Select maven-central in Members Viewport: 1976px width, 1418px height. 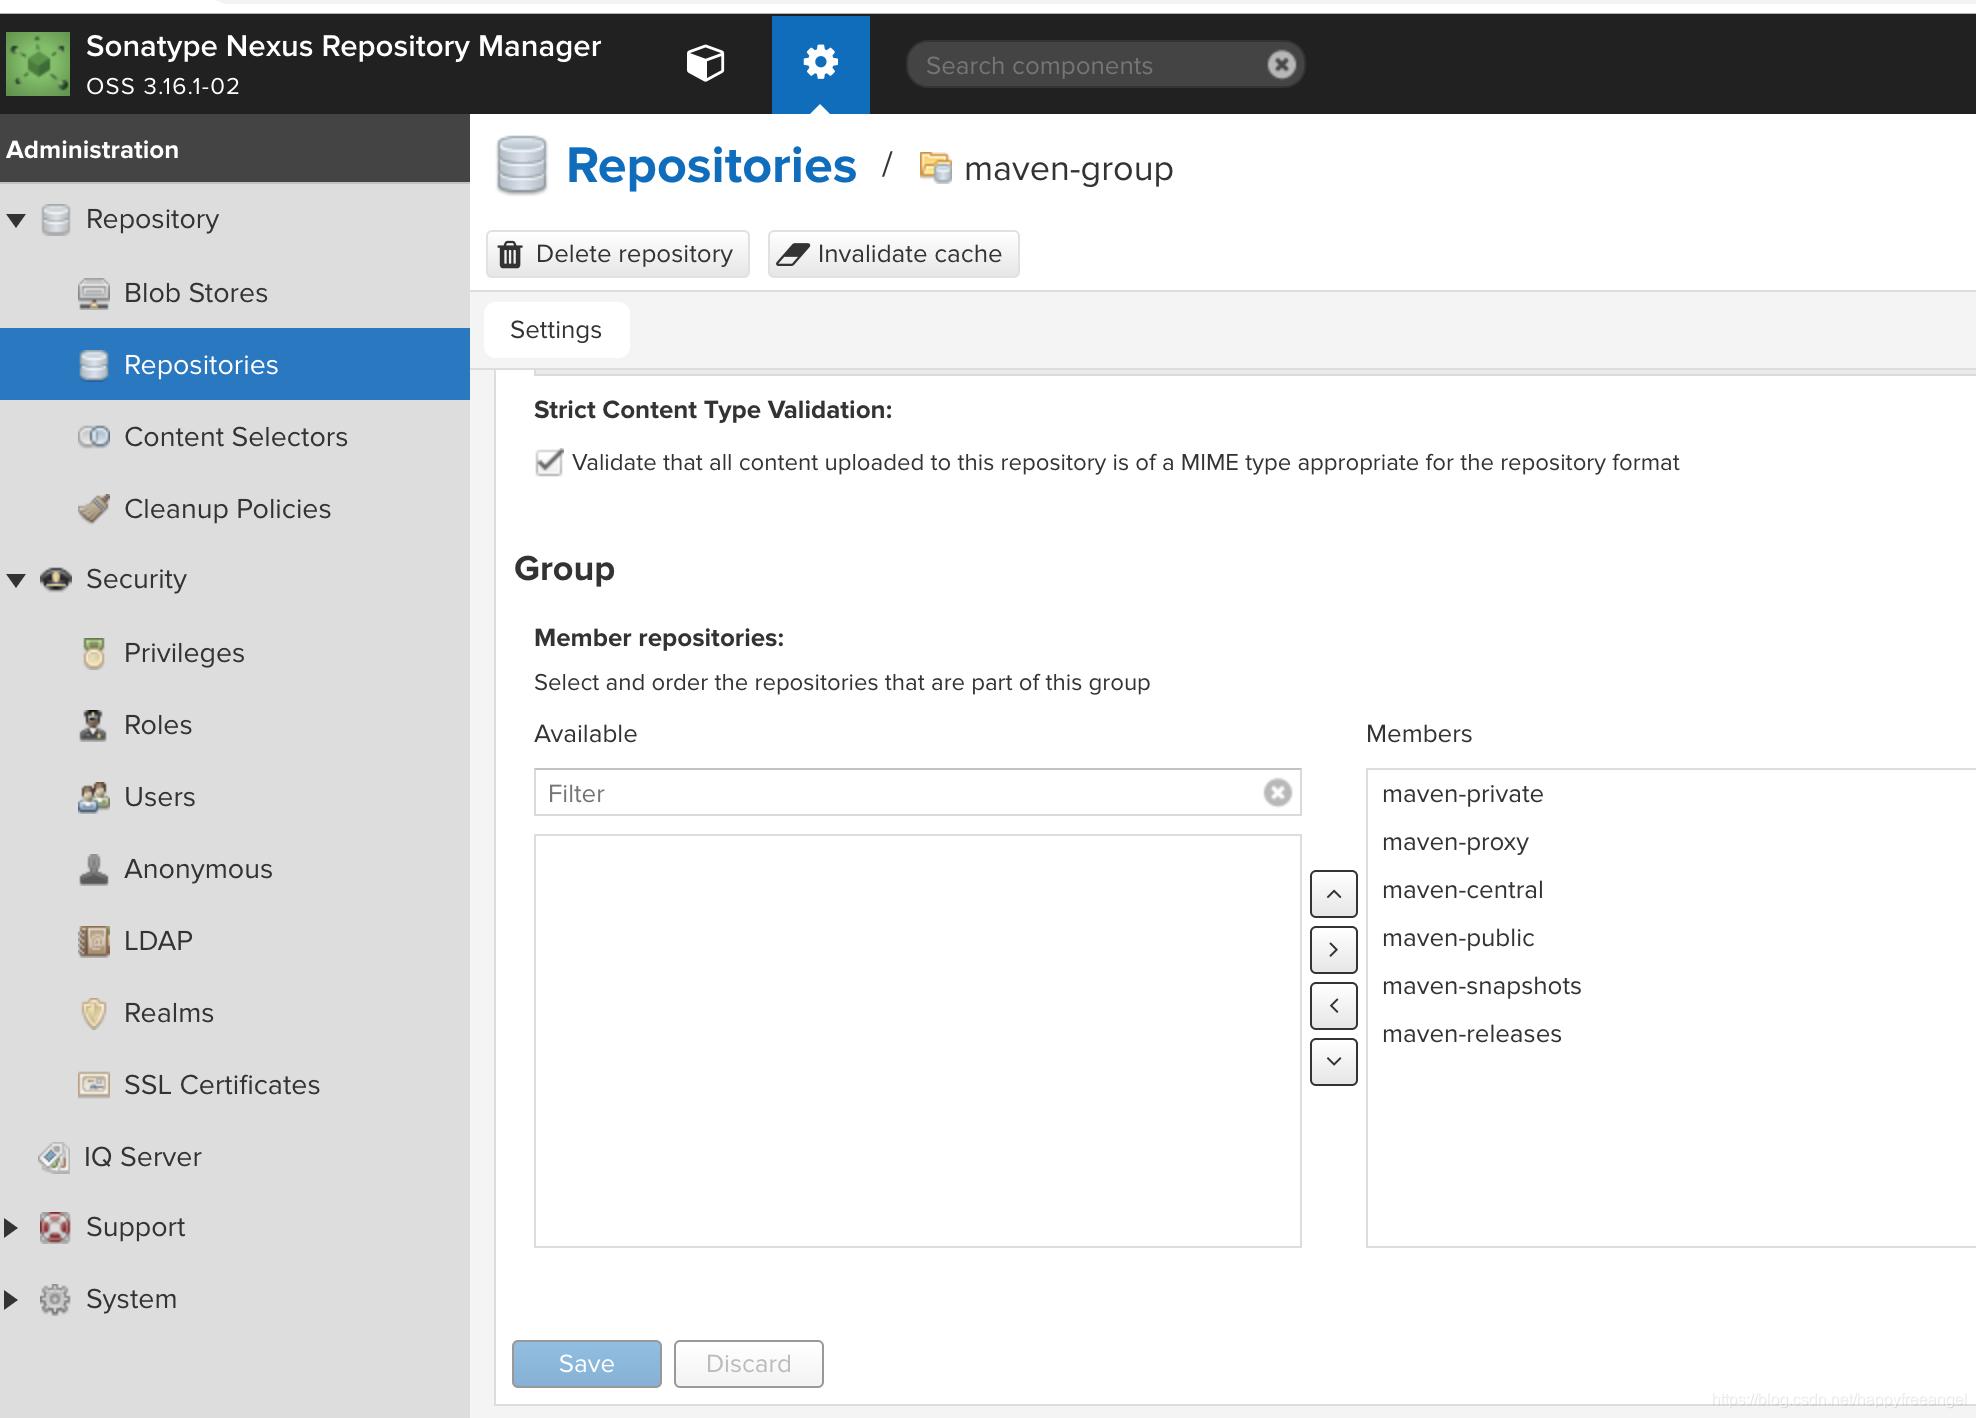pos(1670,890)
